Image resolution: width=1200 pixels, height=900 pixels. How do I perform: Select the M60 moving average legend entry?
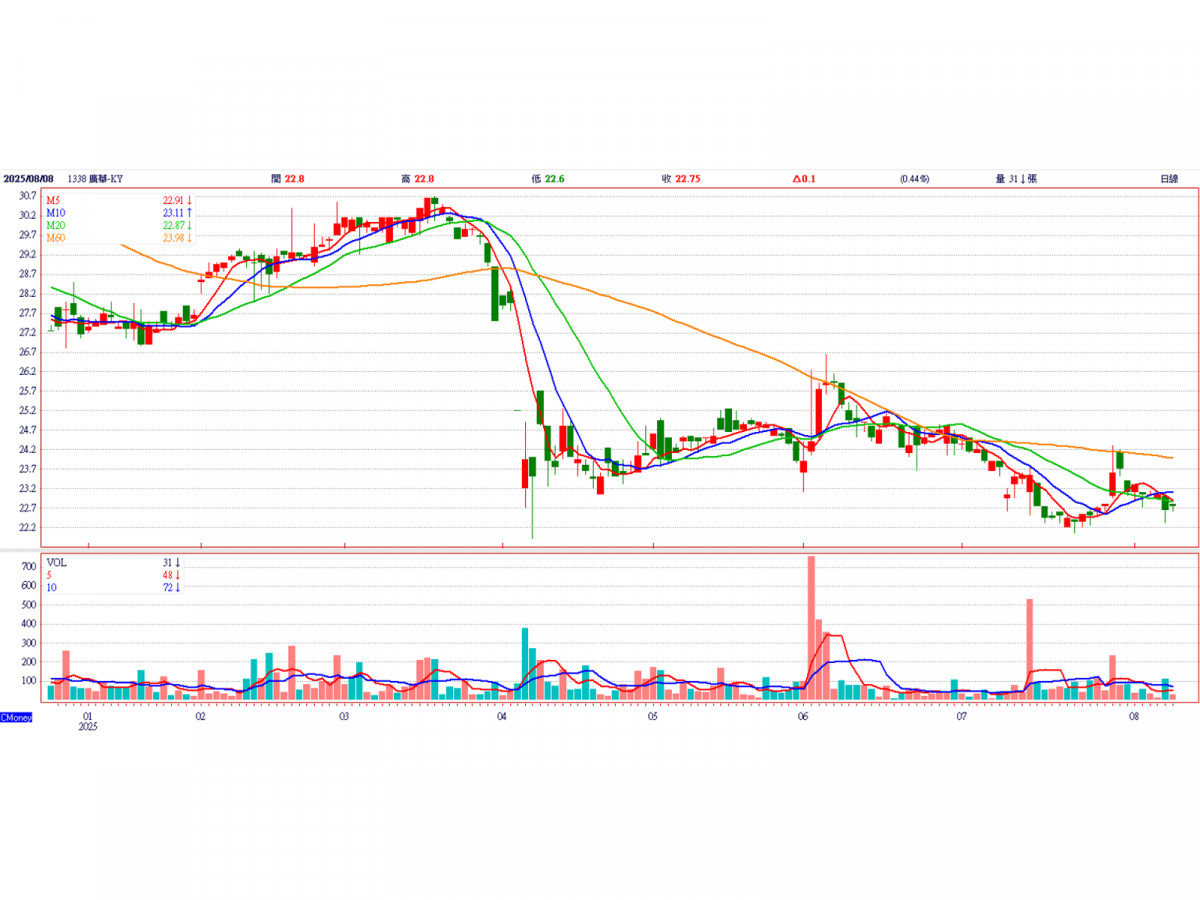pyautogui.click(x=119, y=237)
